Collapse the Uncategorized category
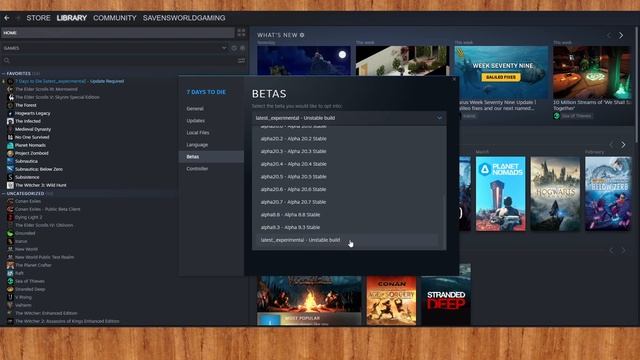Screen dimensions: 640x360 tap(4, 193)
